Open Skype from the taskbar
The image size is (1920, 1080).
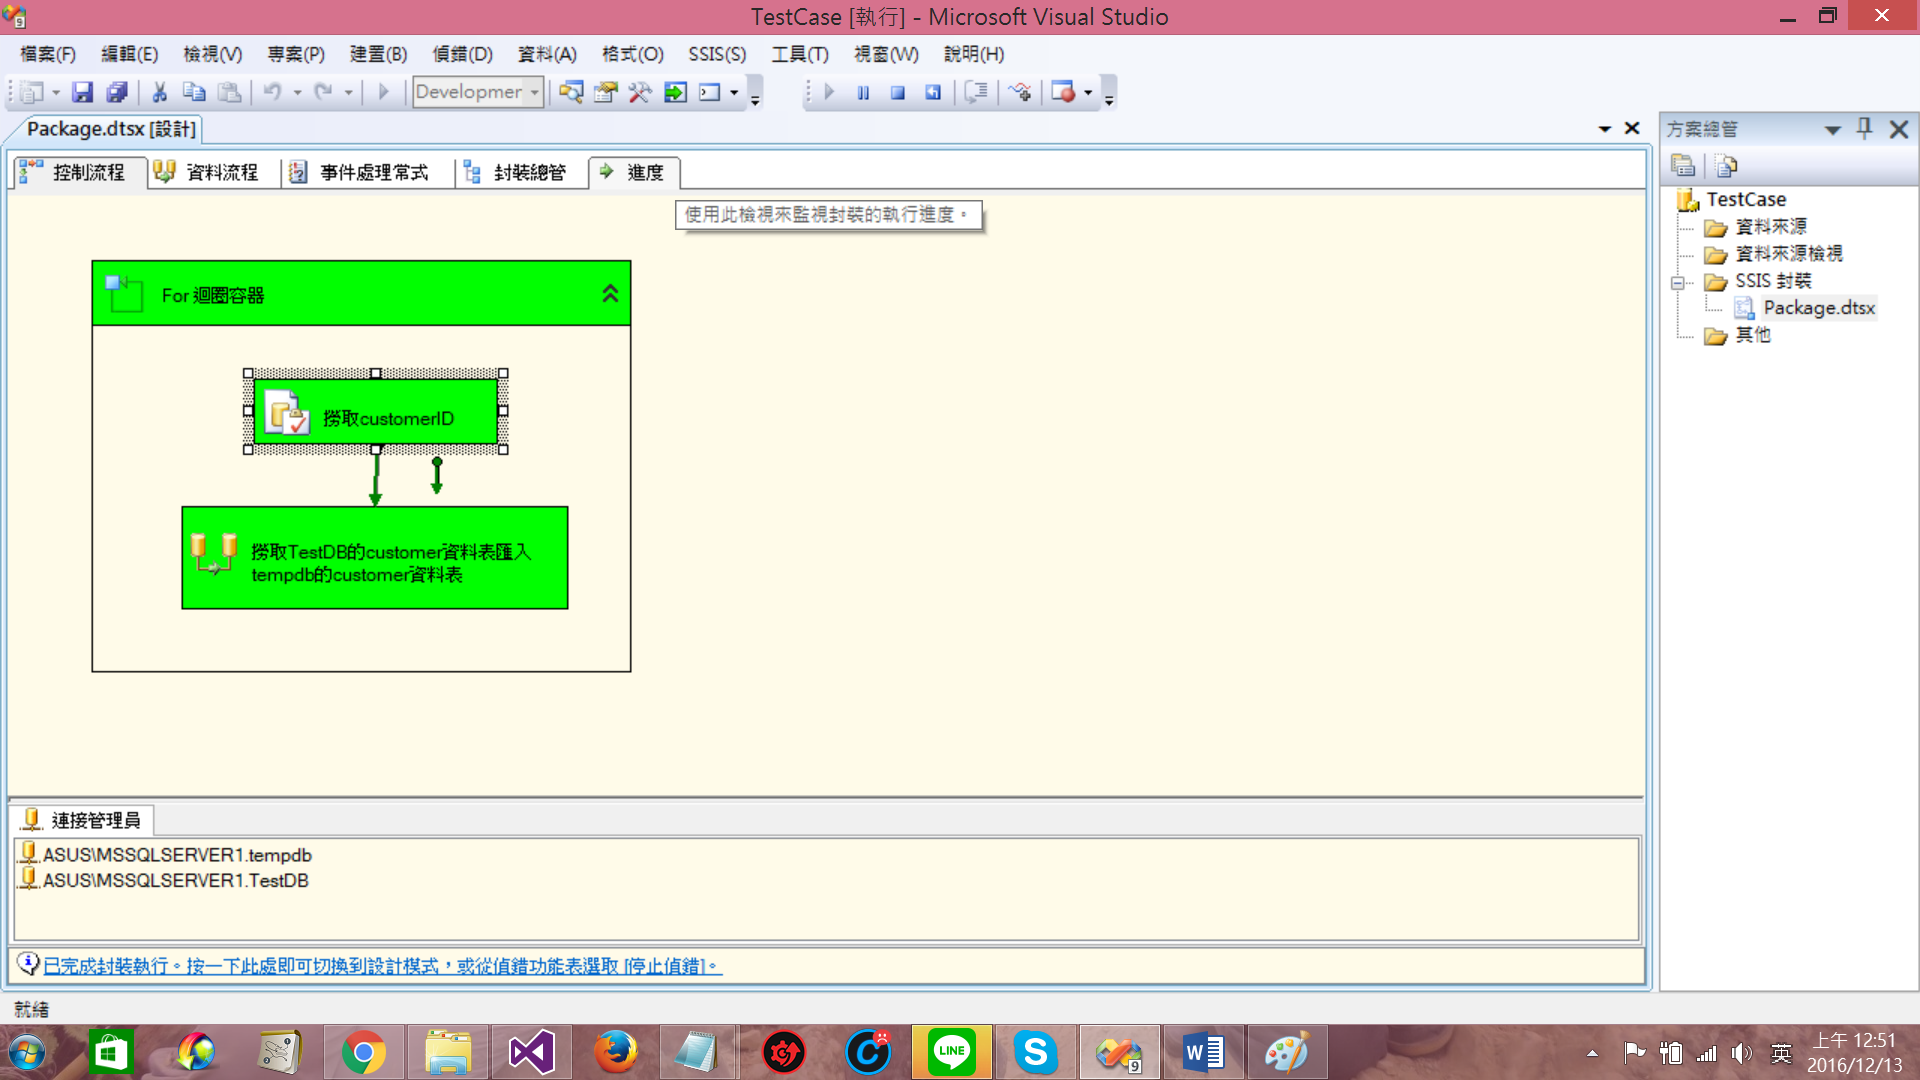(1036, 1052)
